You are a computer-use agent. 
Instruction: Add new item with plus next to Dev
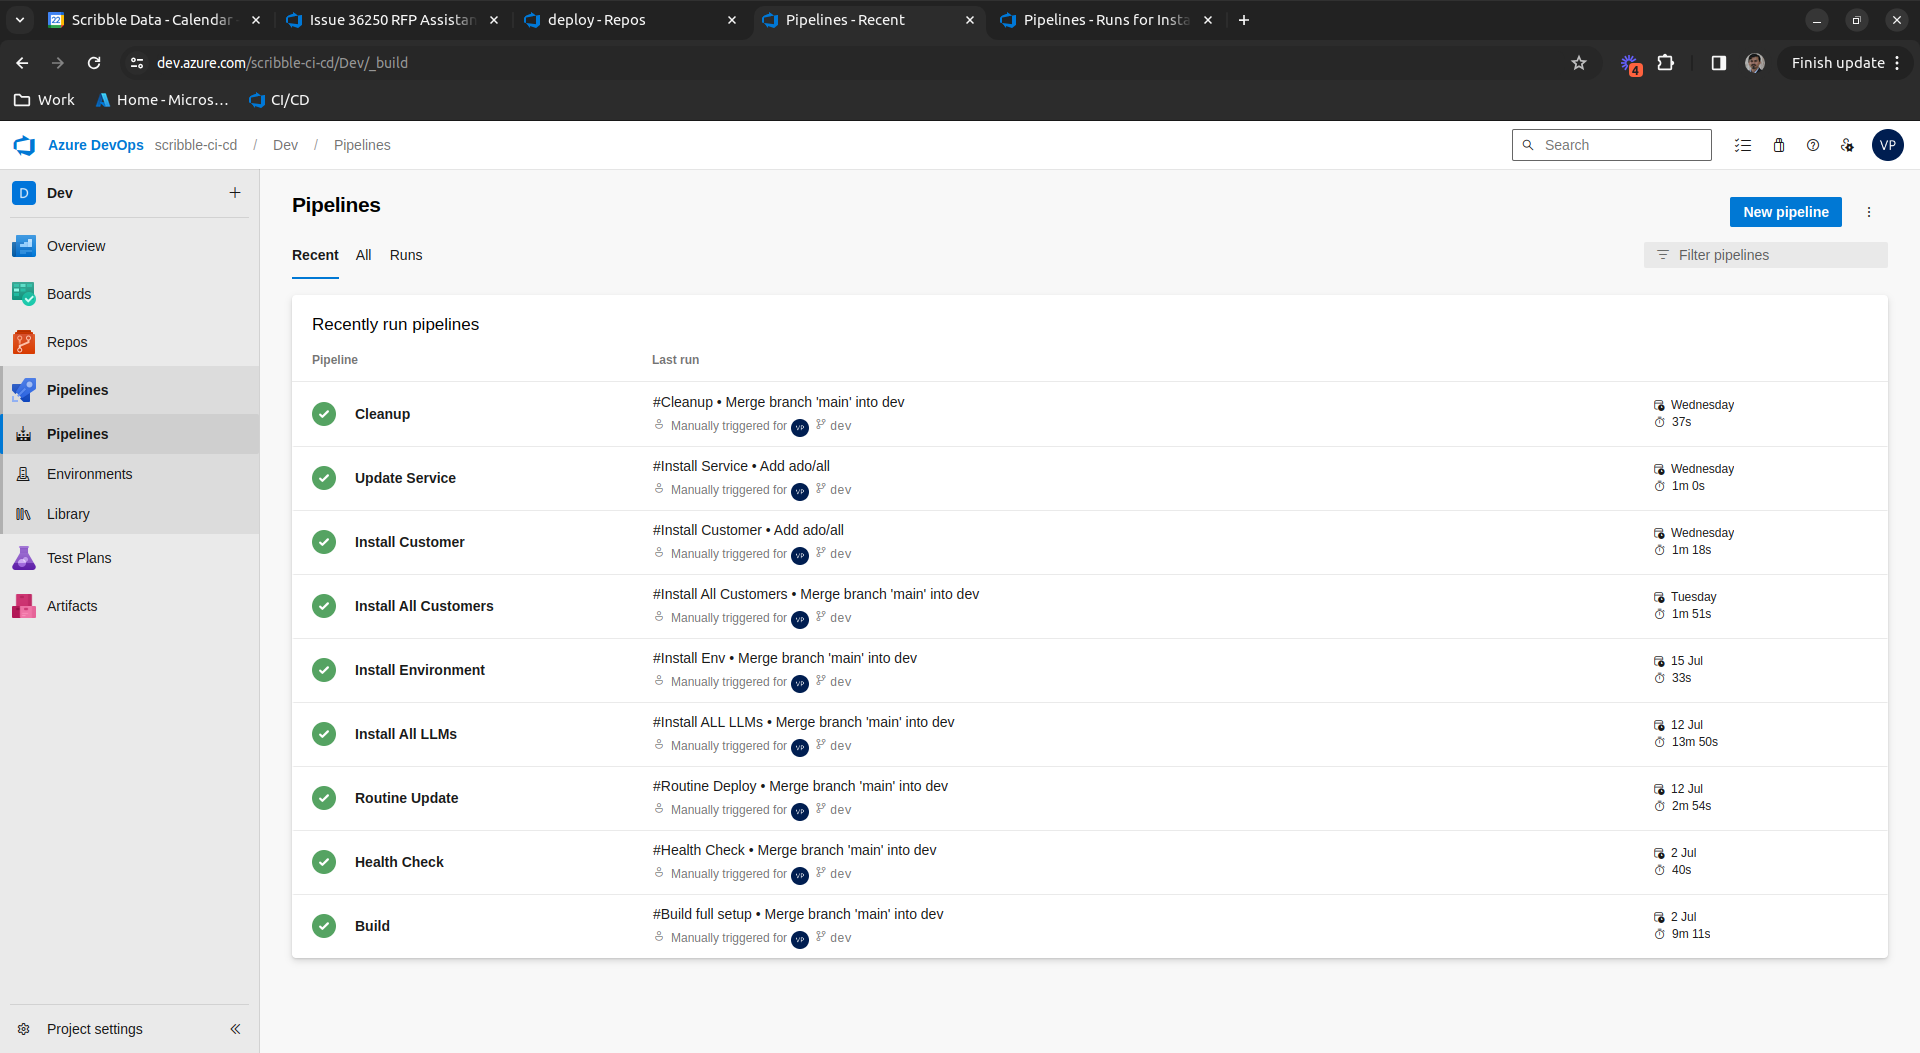tap(235, 193)
